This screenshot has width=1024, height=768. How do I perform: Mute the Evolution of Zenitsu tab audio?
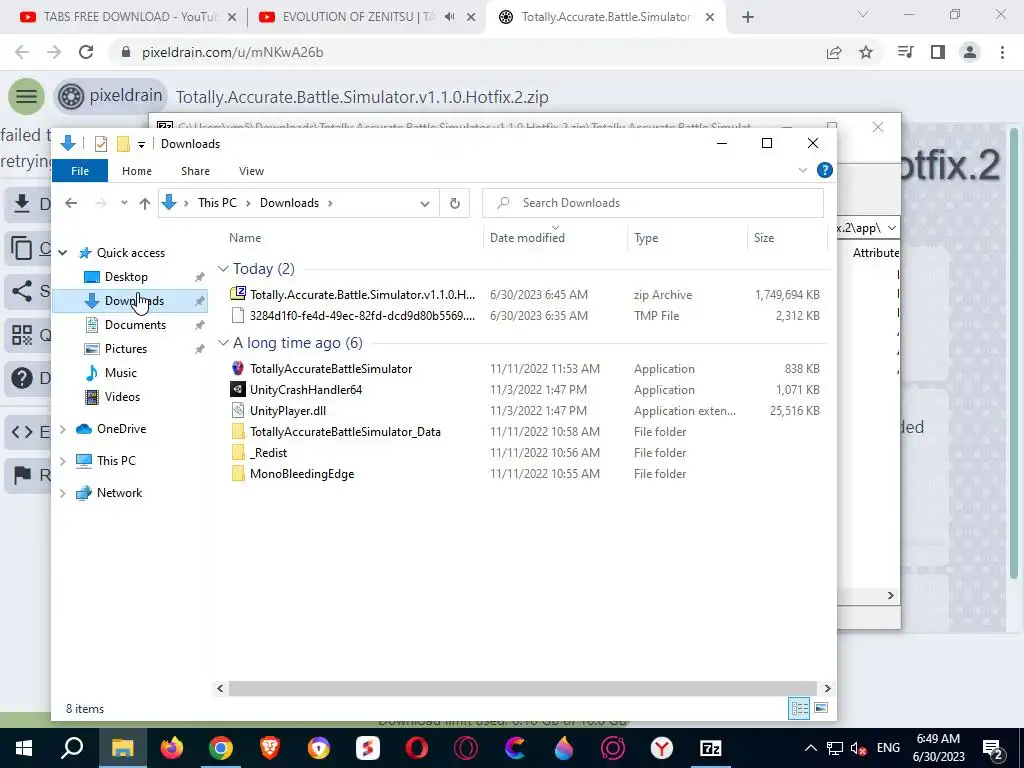449,17
